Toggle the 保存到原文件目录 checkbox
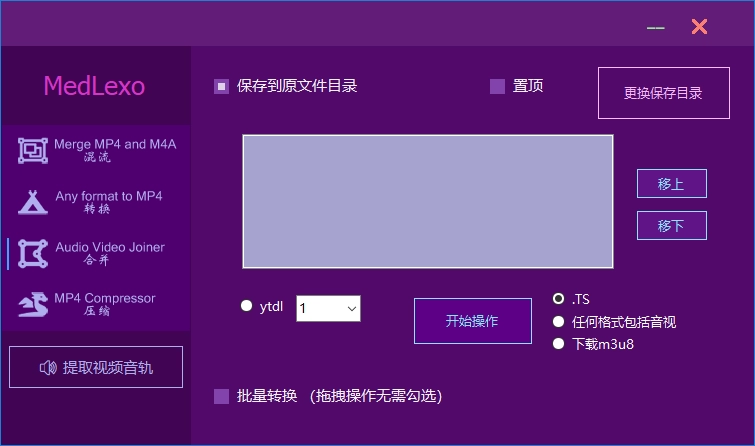Viewport: 755px width, 446px height. point(222,87)
